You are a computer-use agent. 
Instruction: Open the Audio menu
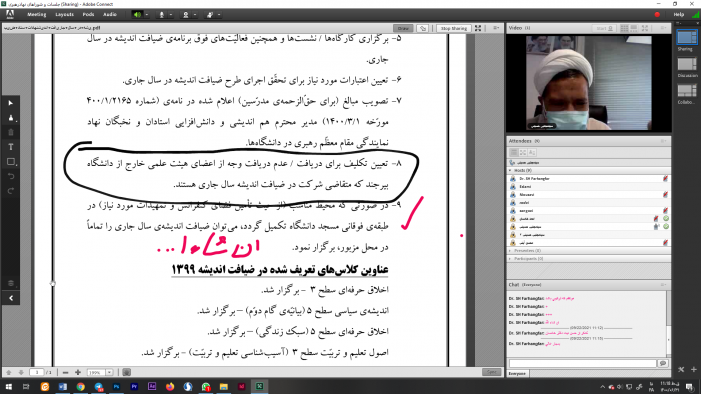click(x=110, y=15)
